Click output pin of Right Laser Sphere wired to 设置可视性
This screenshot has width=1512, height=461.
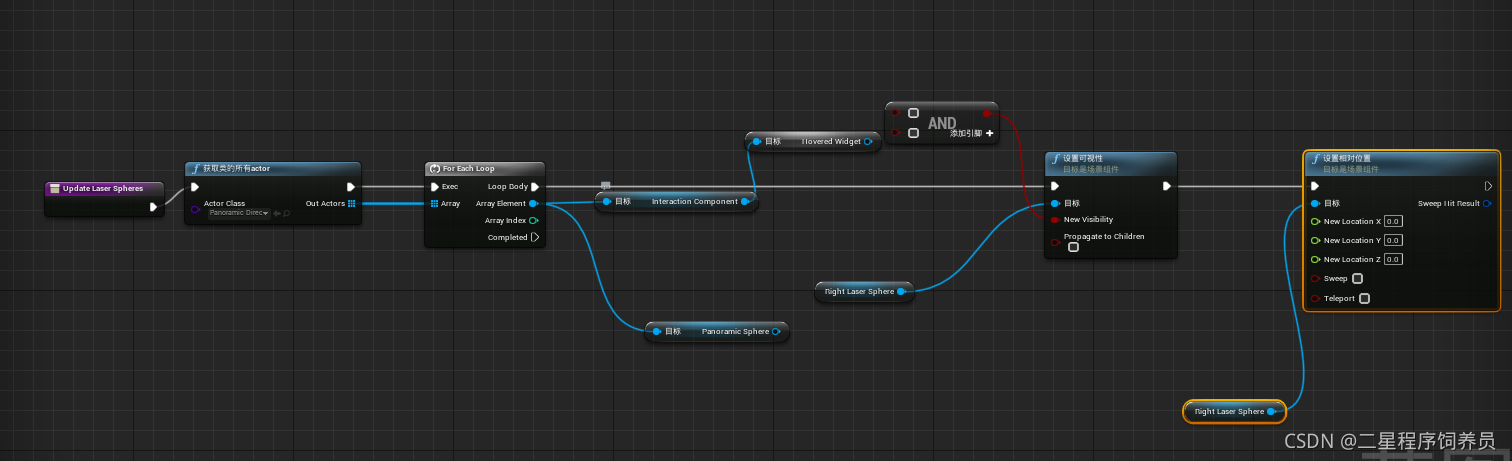pyautogui.click(x=901, y=291)
